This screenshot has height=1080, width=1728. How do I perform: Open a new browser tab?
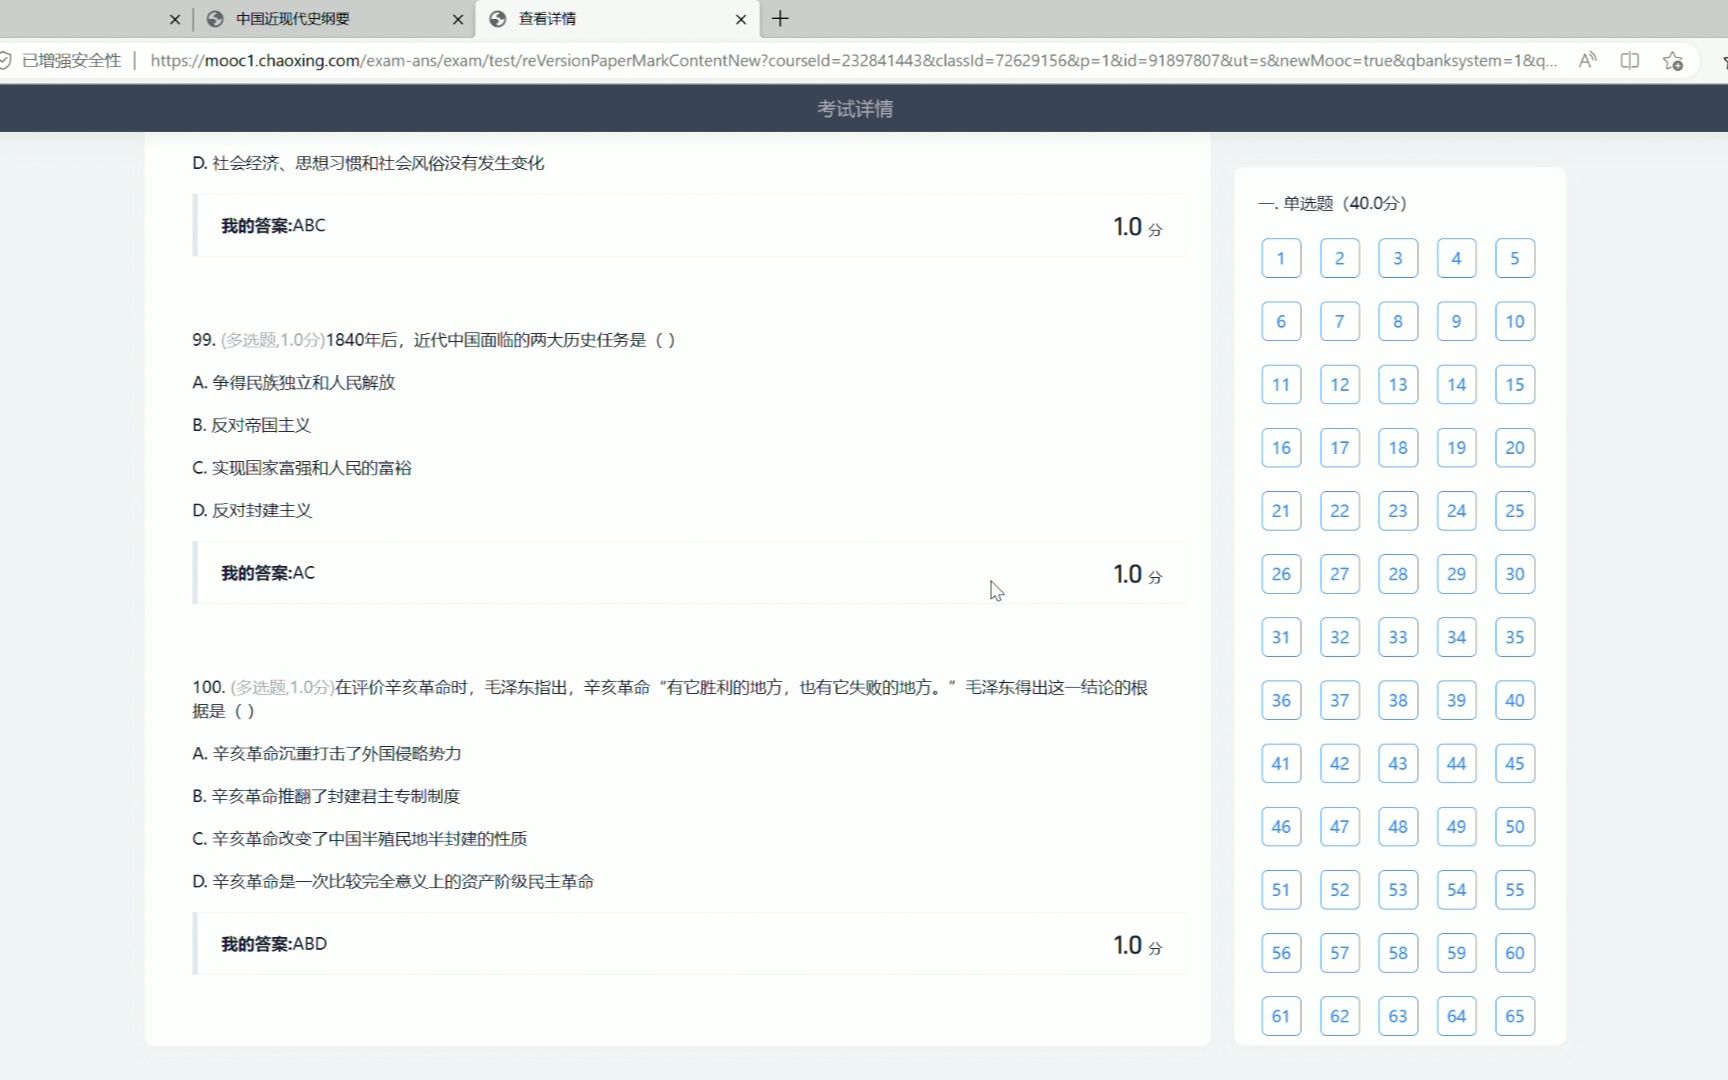click(x=781, y=19)
